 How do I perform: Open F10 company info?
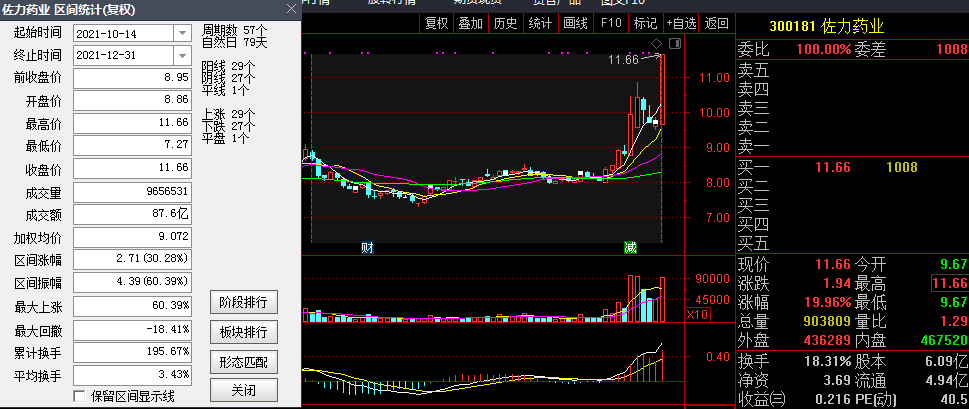pyautogui.click(x=611, y=23)
